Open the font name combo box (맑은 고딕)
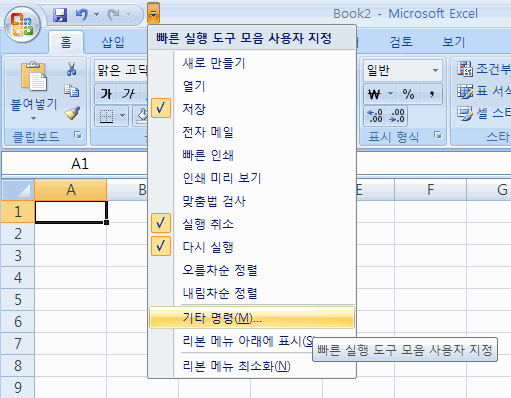 point(121,70)
